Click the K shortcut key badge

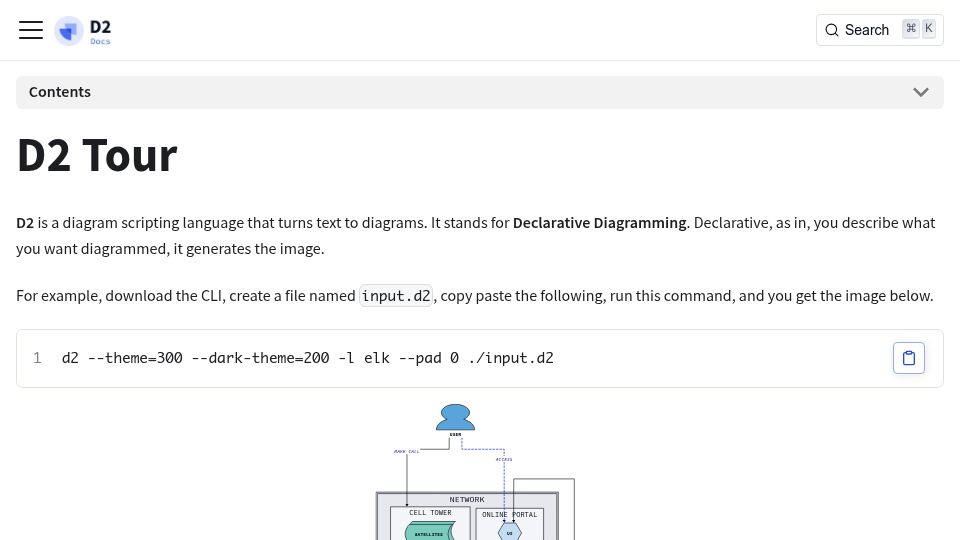(929, 29)
